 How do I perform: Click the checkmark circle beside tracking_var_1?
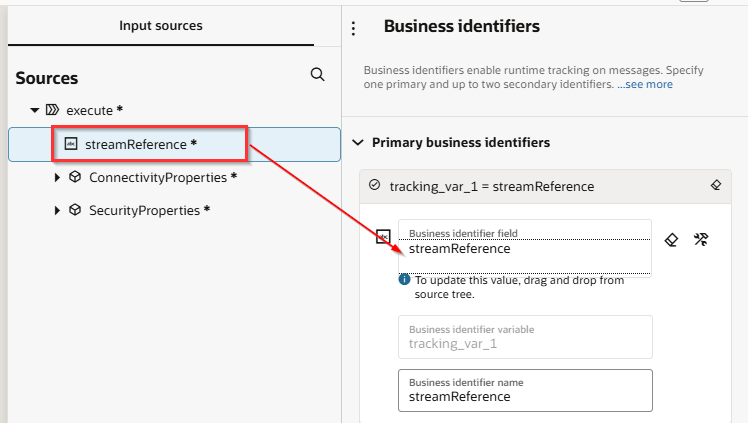click(374, 185)
